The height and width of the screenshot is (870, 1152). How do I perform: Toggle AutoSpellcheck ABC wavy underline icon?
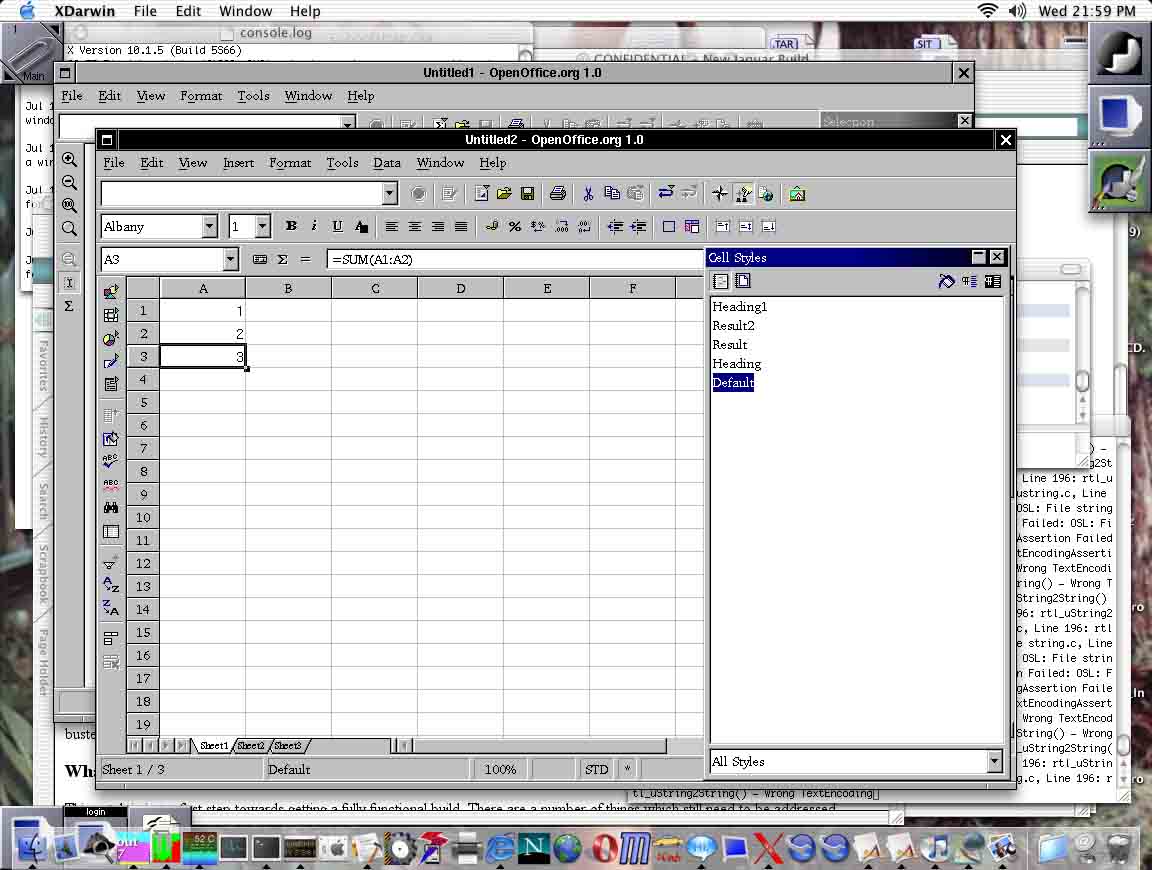pyautogui.click(x=111, y=484)
